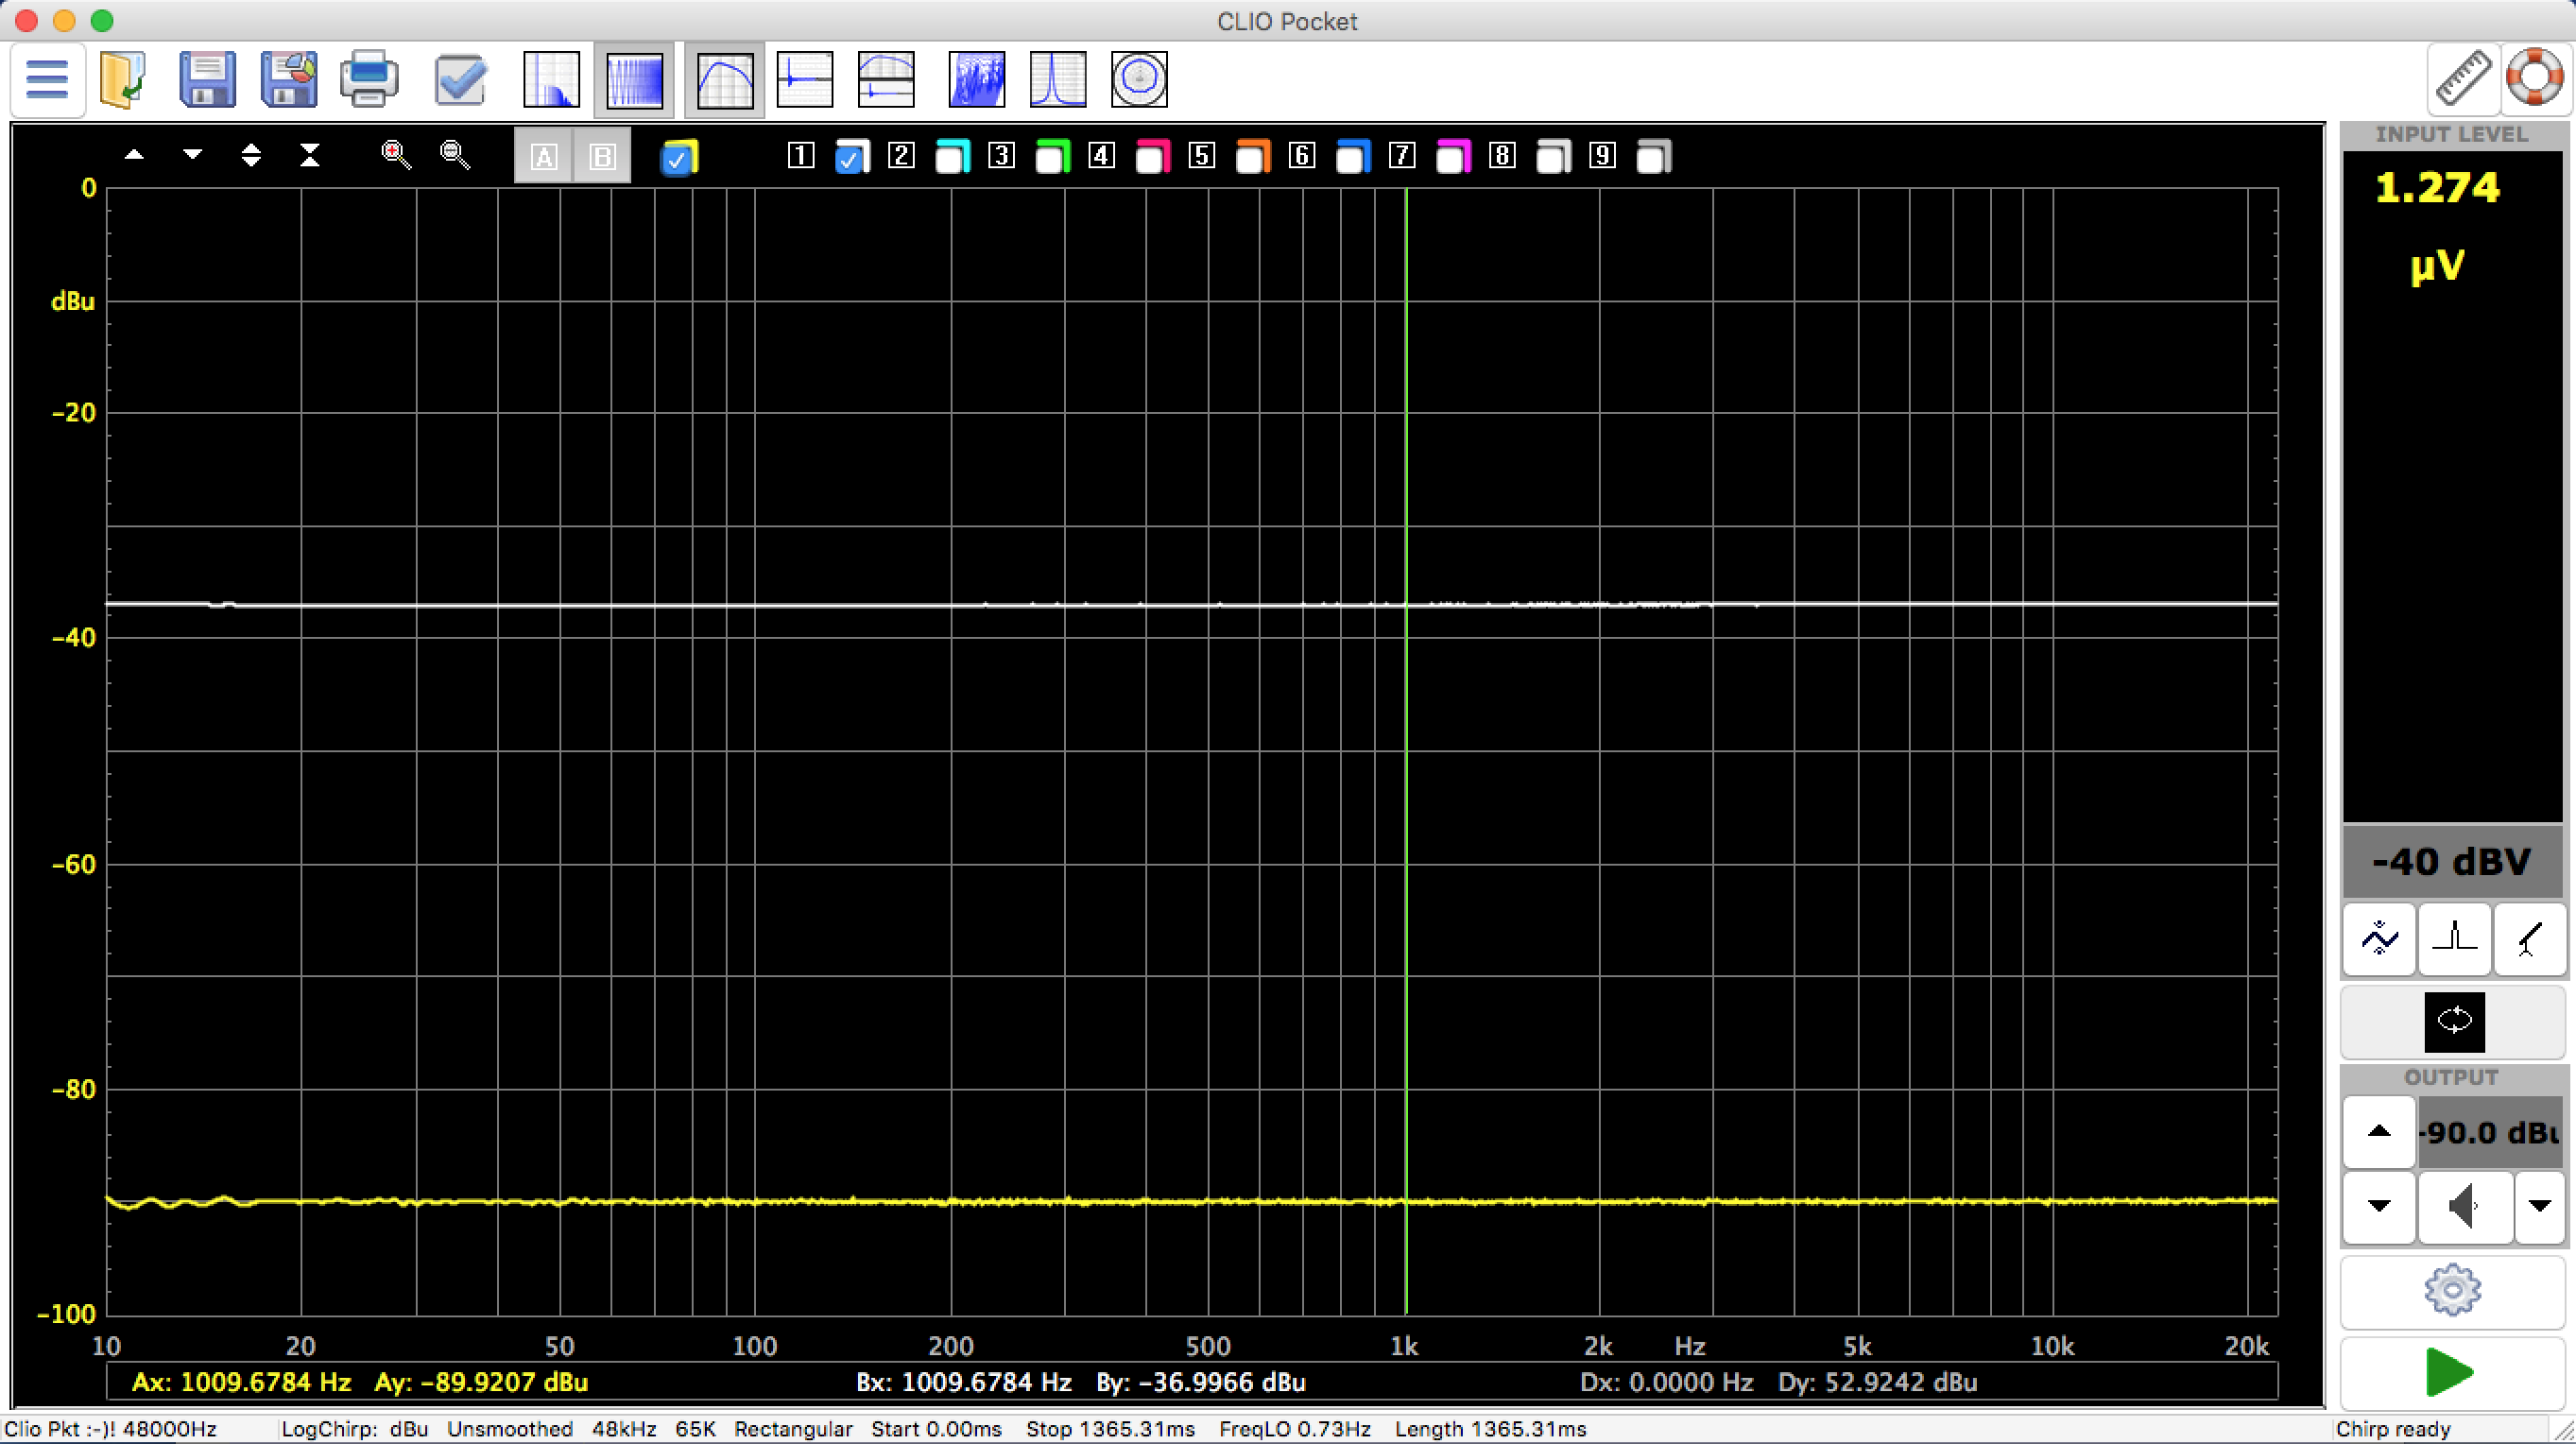This screenshot has height=1444, width=2576.
Task: Show the impulse response time view
Action: (805, 79)
